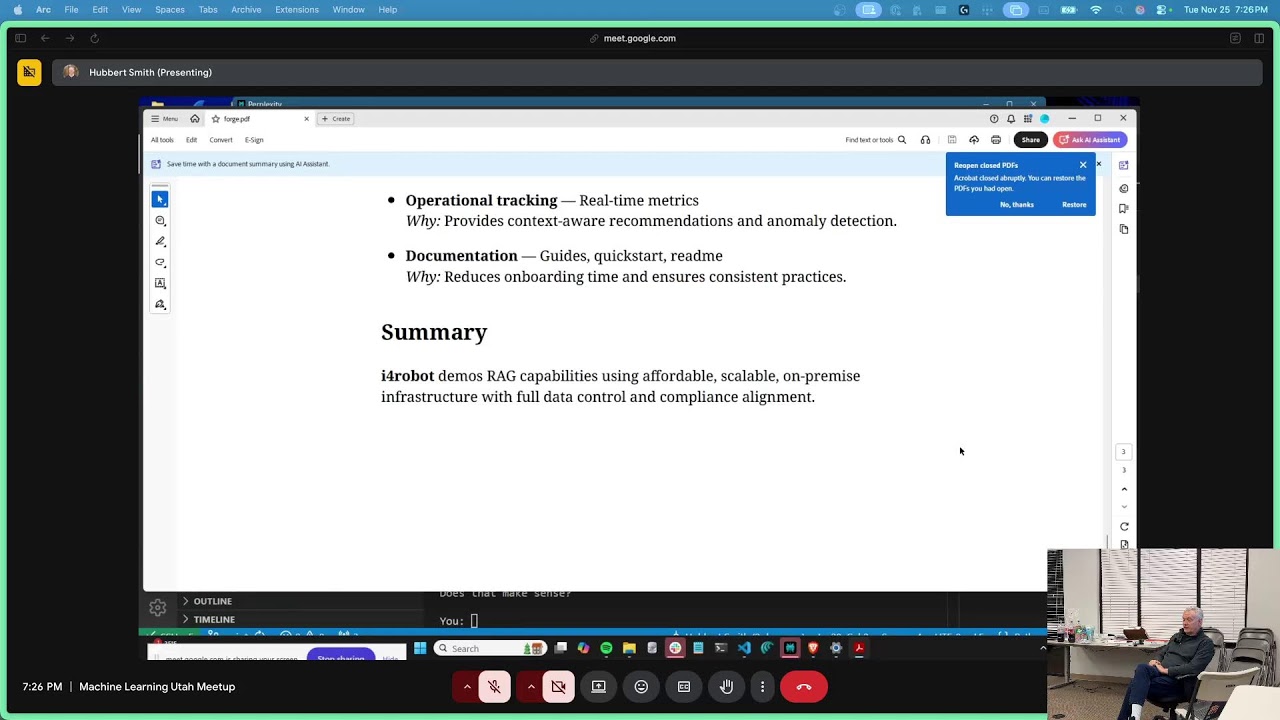Click the Acrobat print icon
This screenshot has height=720, width=1280.
(996, 140)
